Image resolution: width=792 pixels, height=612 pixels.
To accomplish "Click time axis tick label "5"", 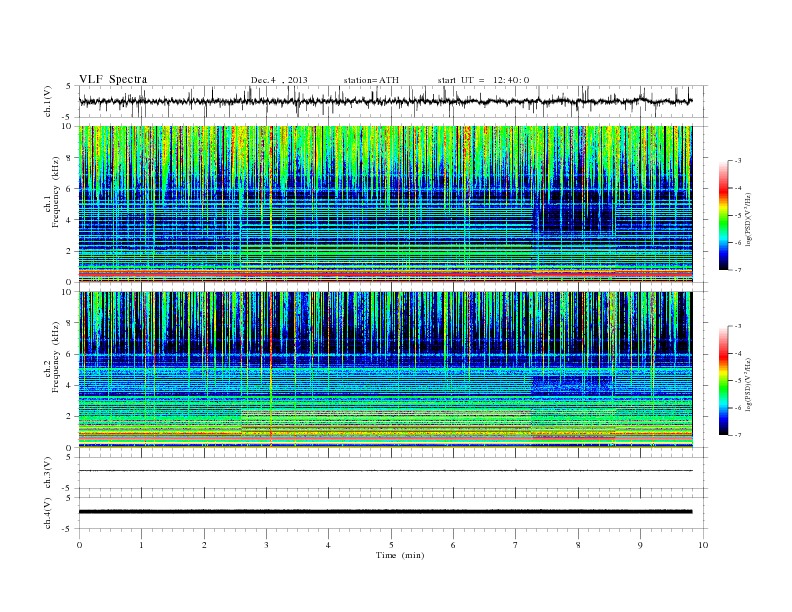I will pos(391,545).
